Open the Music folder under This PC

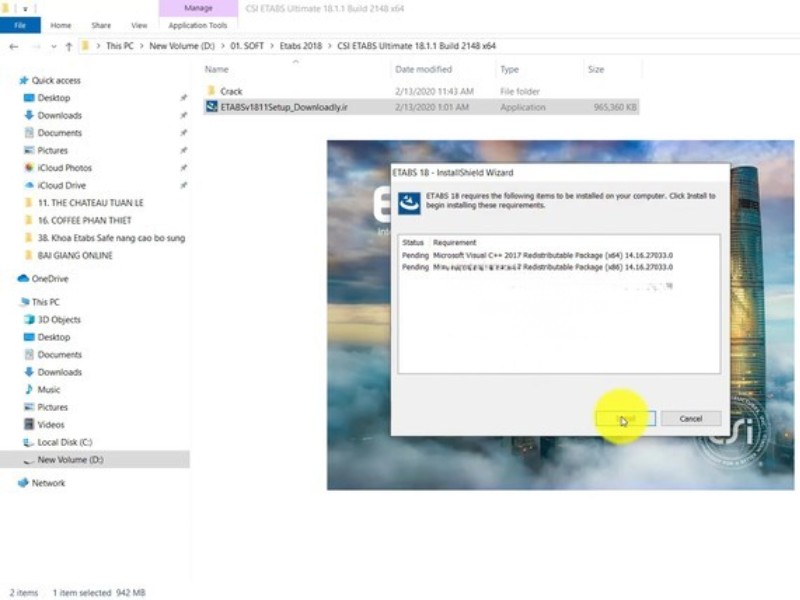(x=48, y=389)
